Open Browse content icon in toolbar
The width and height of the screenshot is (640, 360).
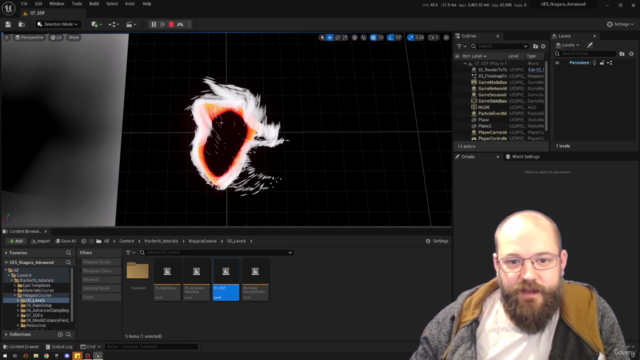click(22, 24)
